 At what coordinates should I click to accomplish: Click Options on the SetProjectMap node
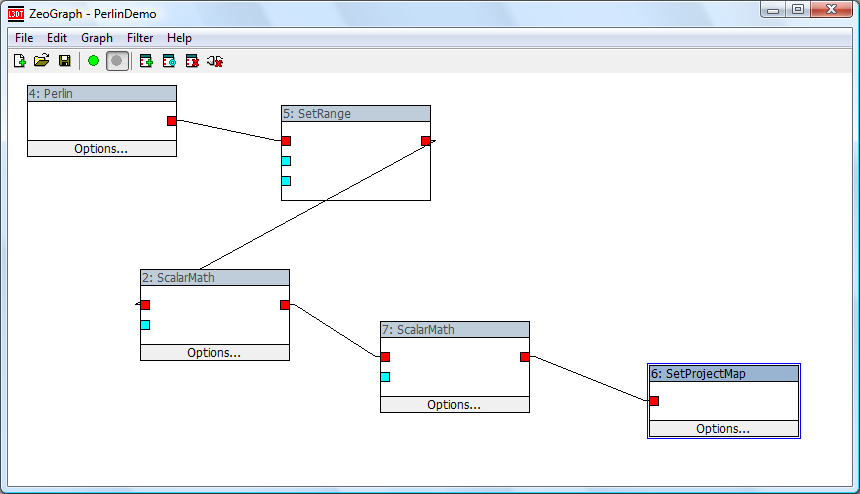click(x=723, y=429)
